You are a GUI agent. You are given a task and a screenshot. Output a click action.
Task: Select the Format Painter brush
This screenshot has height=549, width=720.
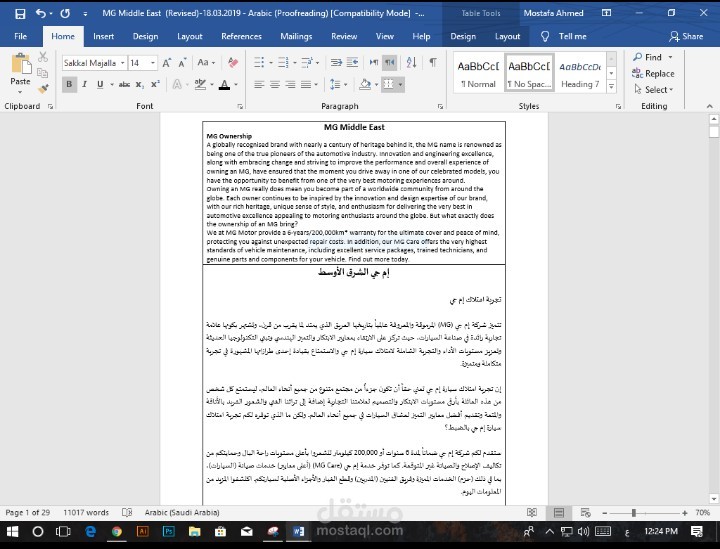point(43,88)
